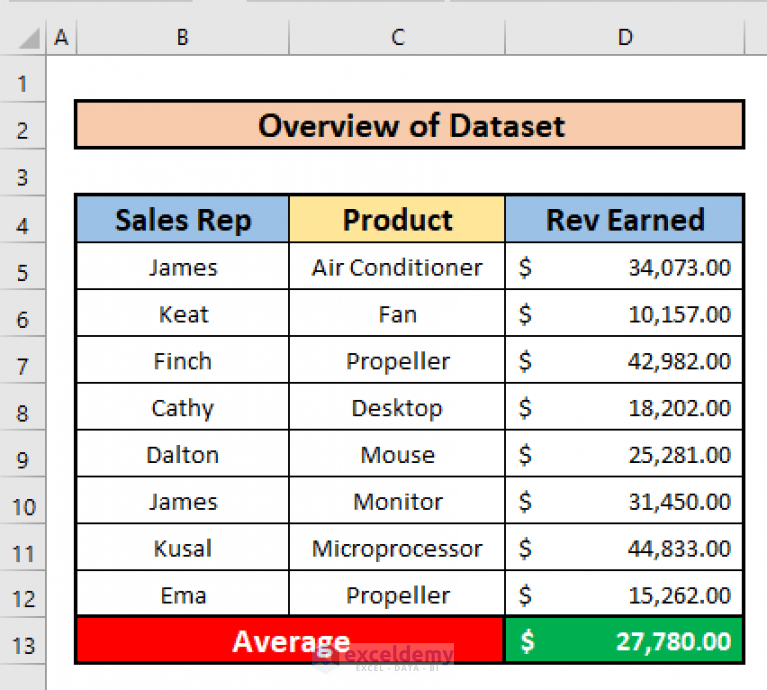
Task: Click the 42,982.00 revenue cell
Action: (x=624, y=360)
